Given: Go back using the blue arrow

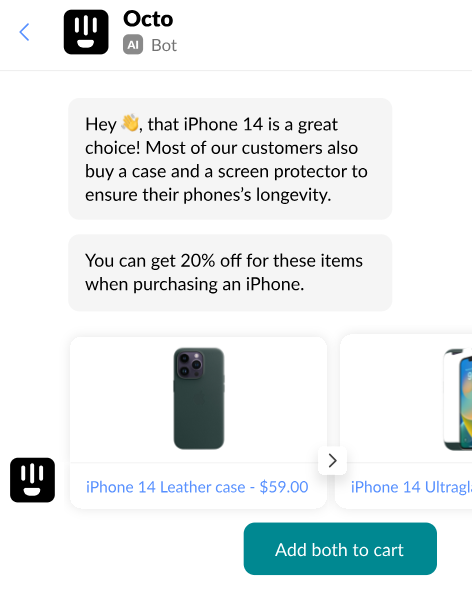Looking at the screenshot, I should point(24,32).
